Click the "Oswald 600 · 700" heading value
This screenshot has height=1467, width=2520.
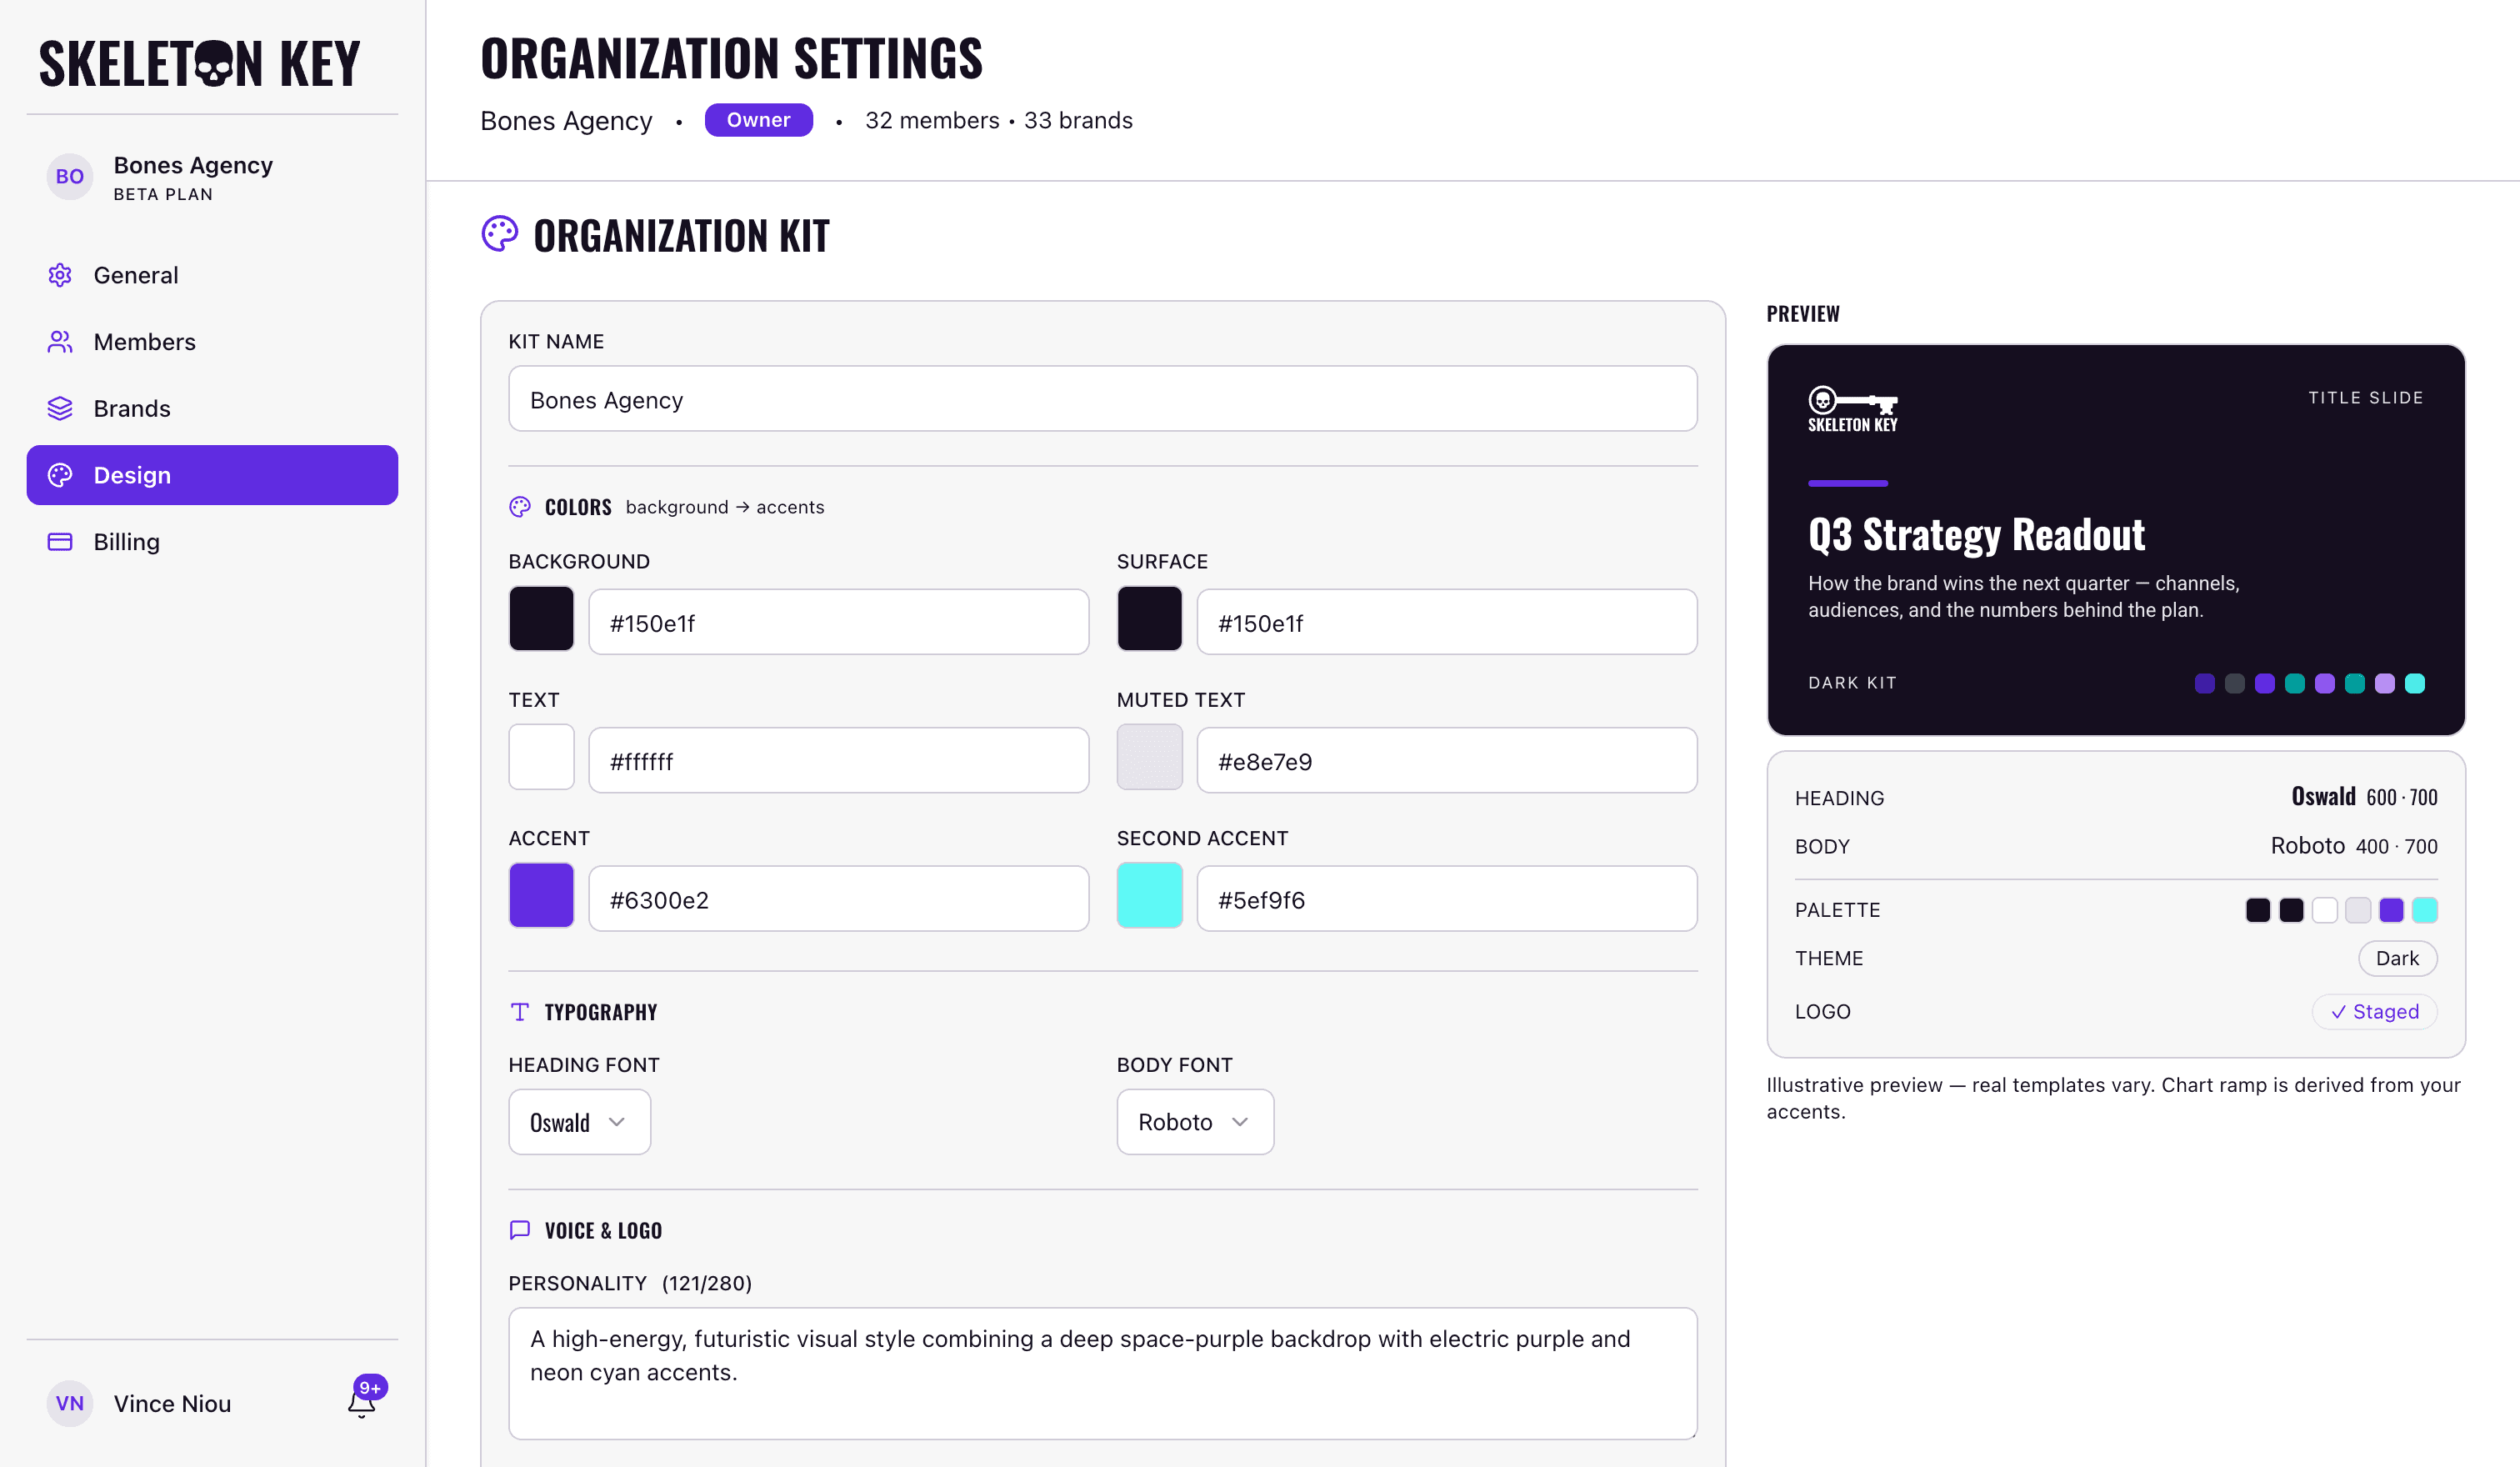click(x=2364, y=797)
